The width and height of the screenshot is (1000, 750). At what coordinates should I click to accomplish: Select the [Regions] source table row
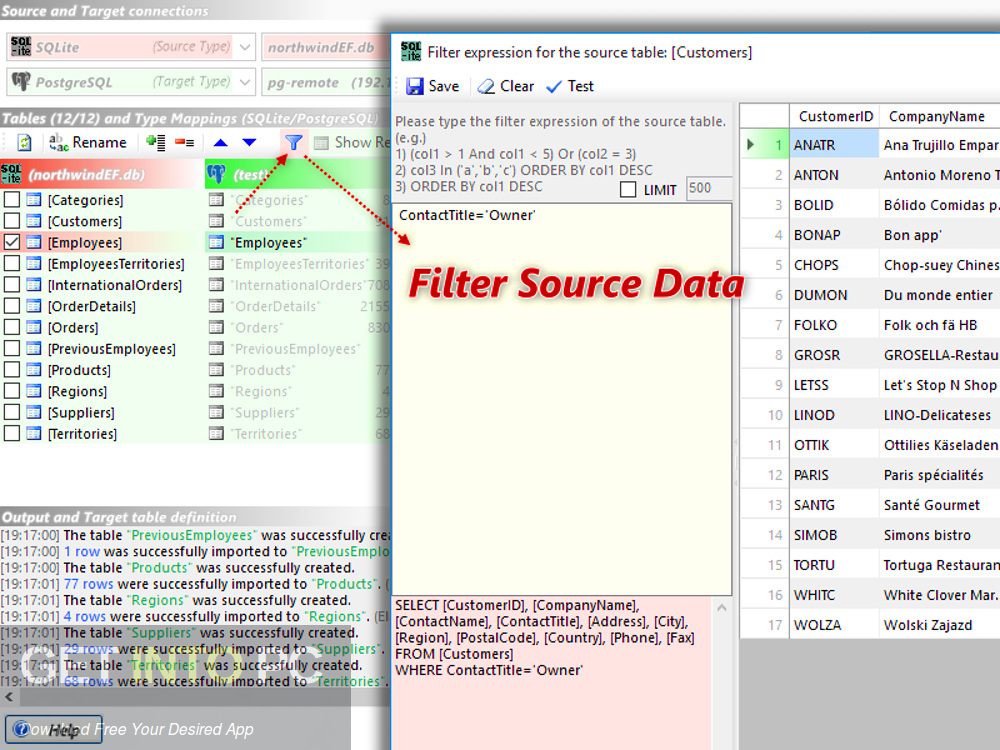(102, 391)
